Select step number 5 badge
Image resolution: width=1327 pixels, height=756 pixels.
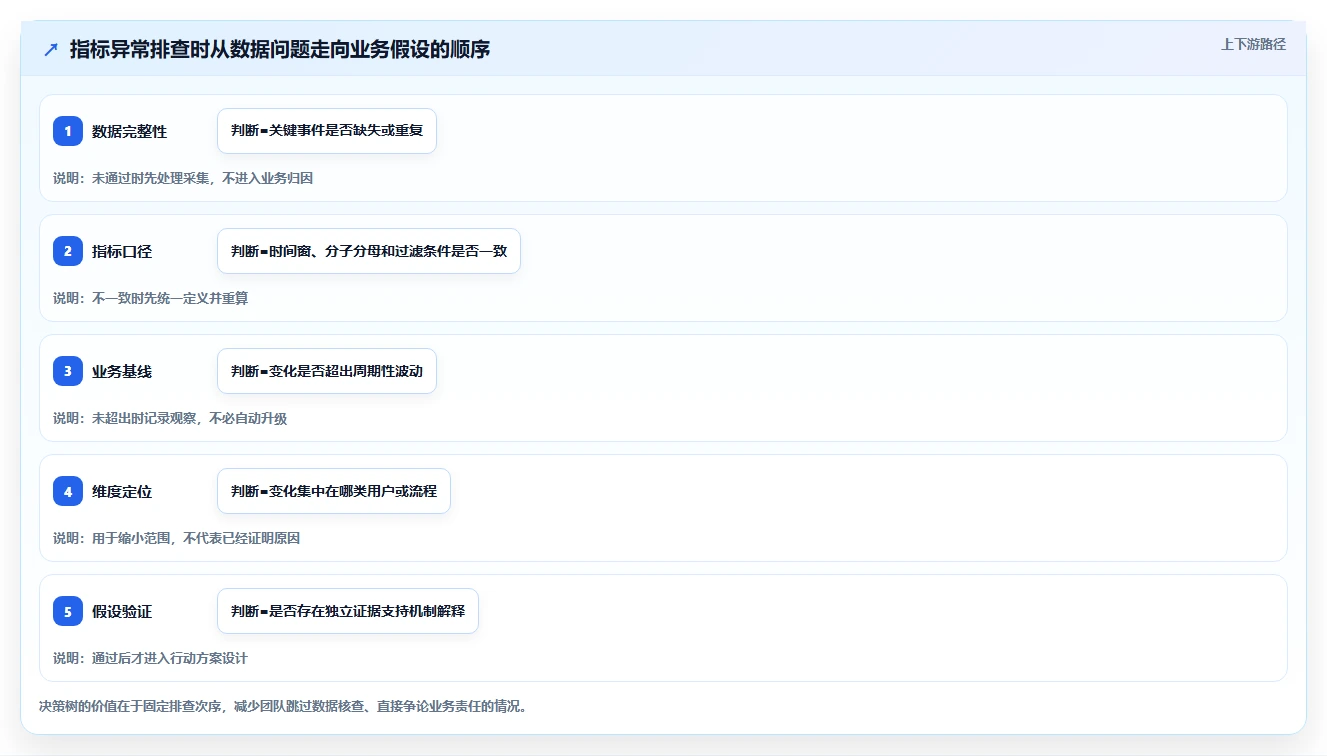[x=68, y=611]
